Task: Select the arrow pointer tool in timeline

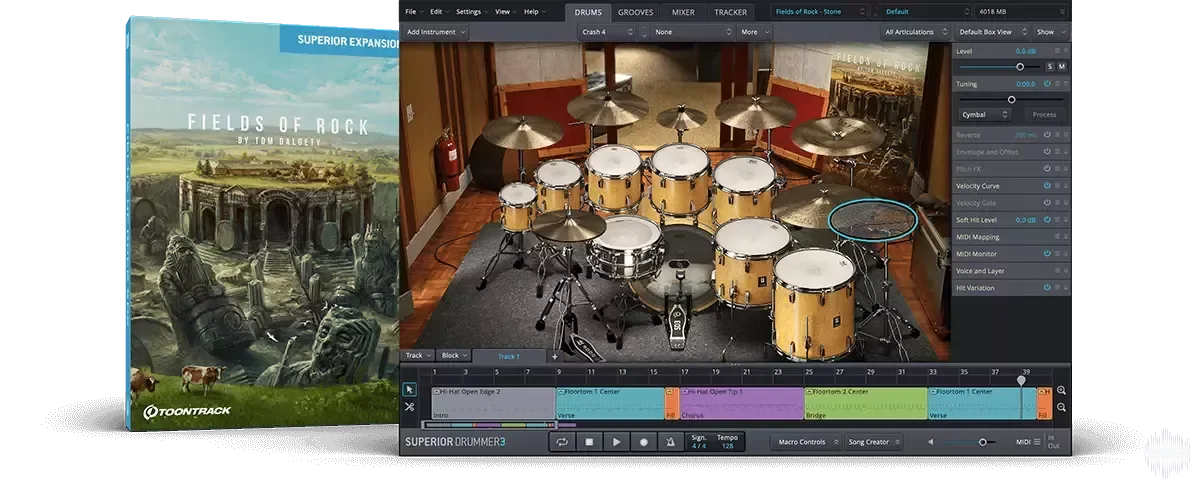Action: pos(409,389)
